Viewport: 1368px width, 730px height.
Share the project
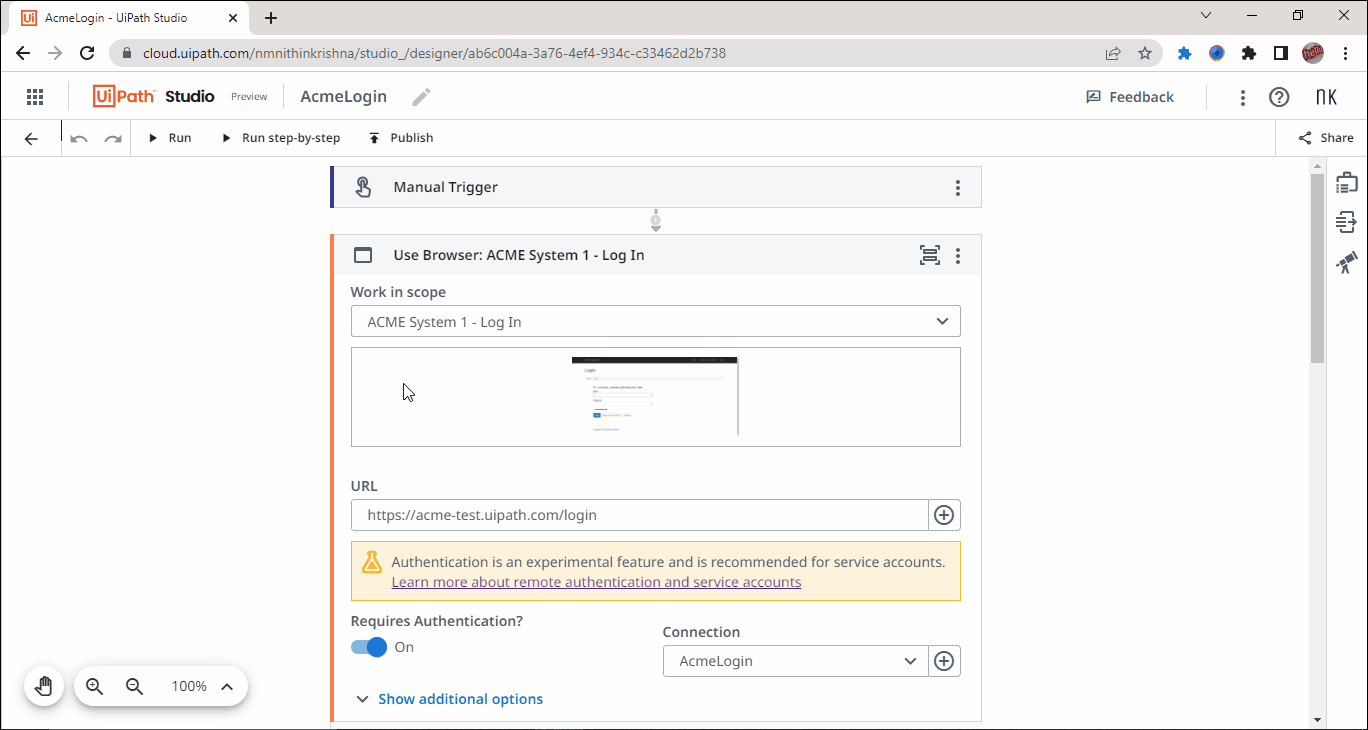pyautogui.click(x=1326, y=138)
